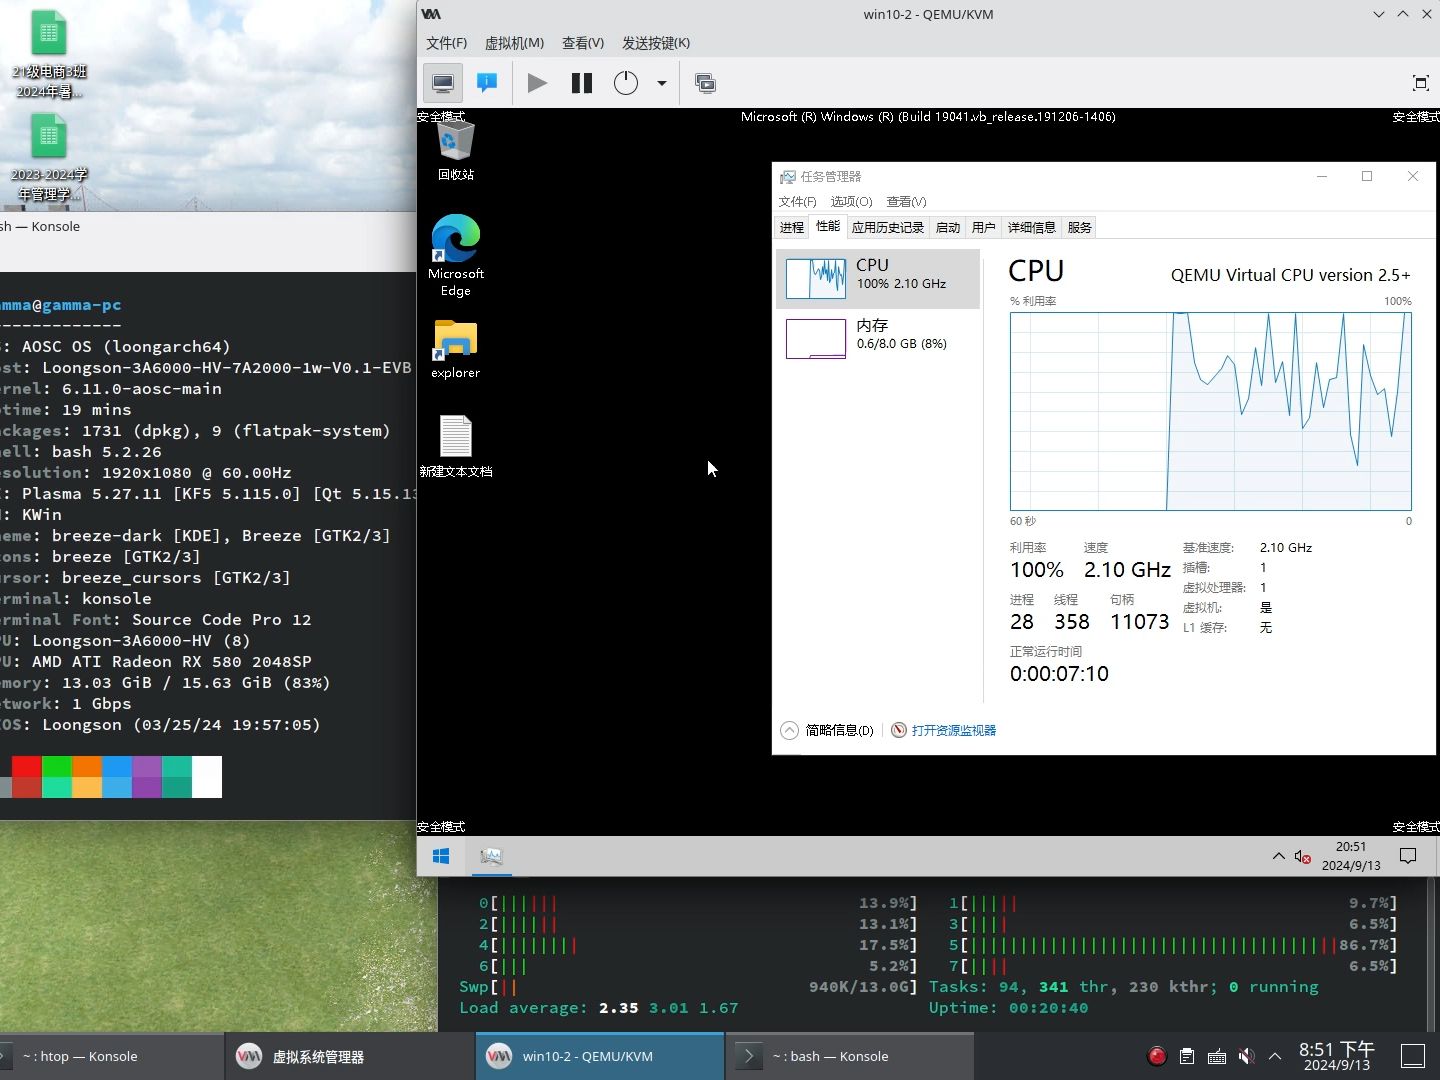Open Task Manager 选项(O) menu
Screen dimensions: 1440x1080
click(851, 201)
